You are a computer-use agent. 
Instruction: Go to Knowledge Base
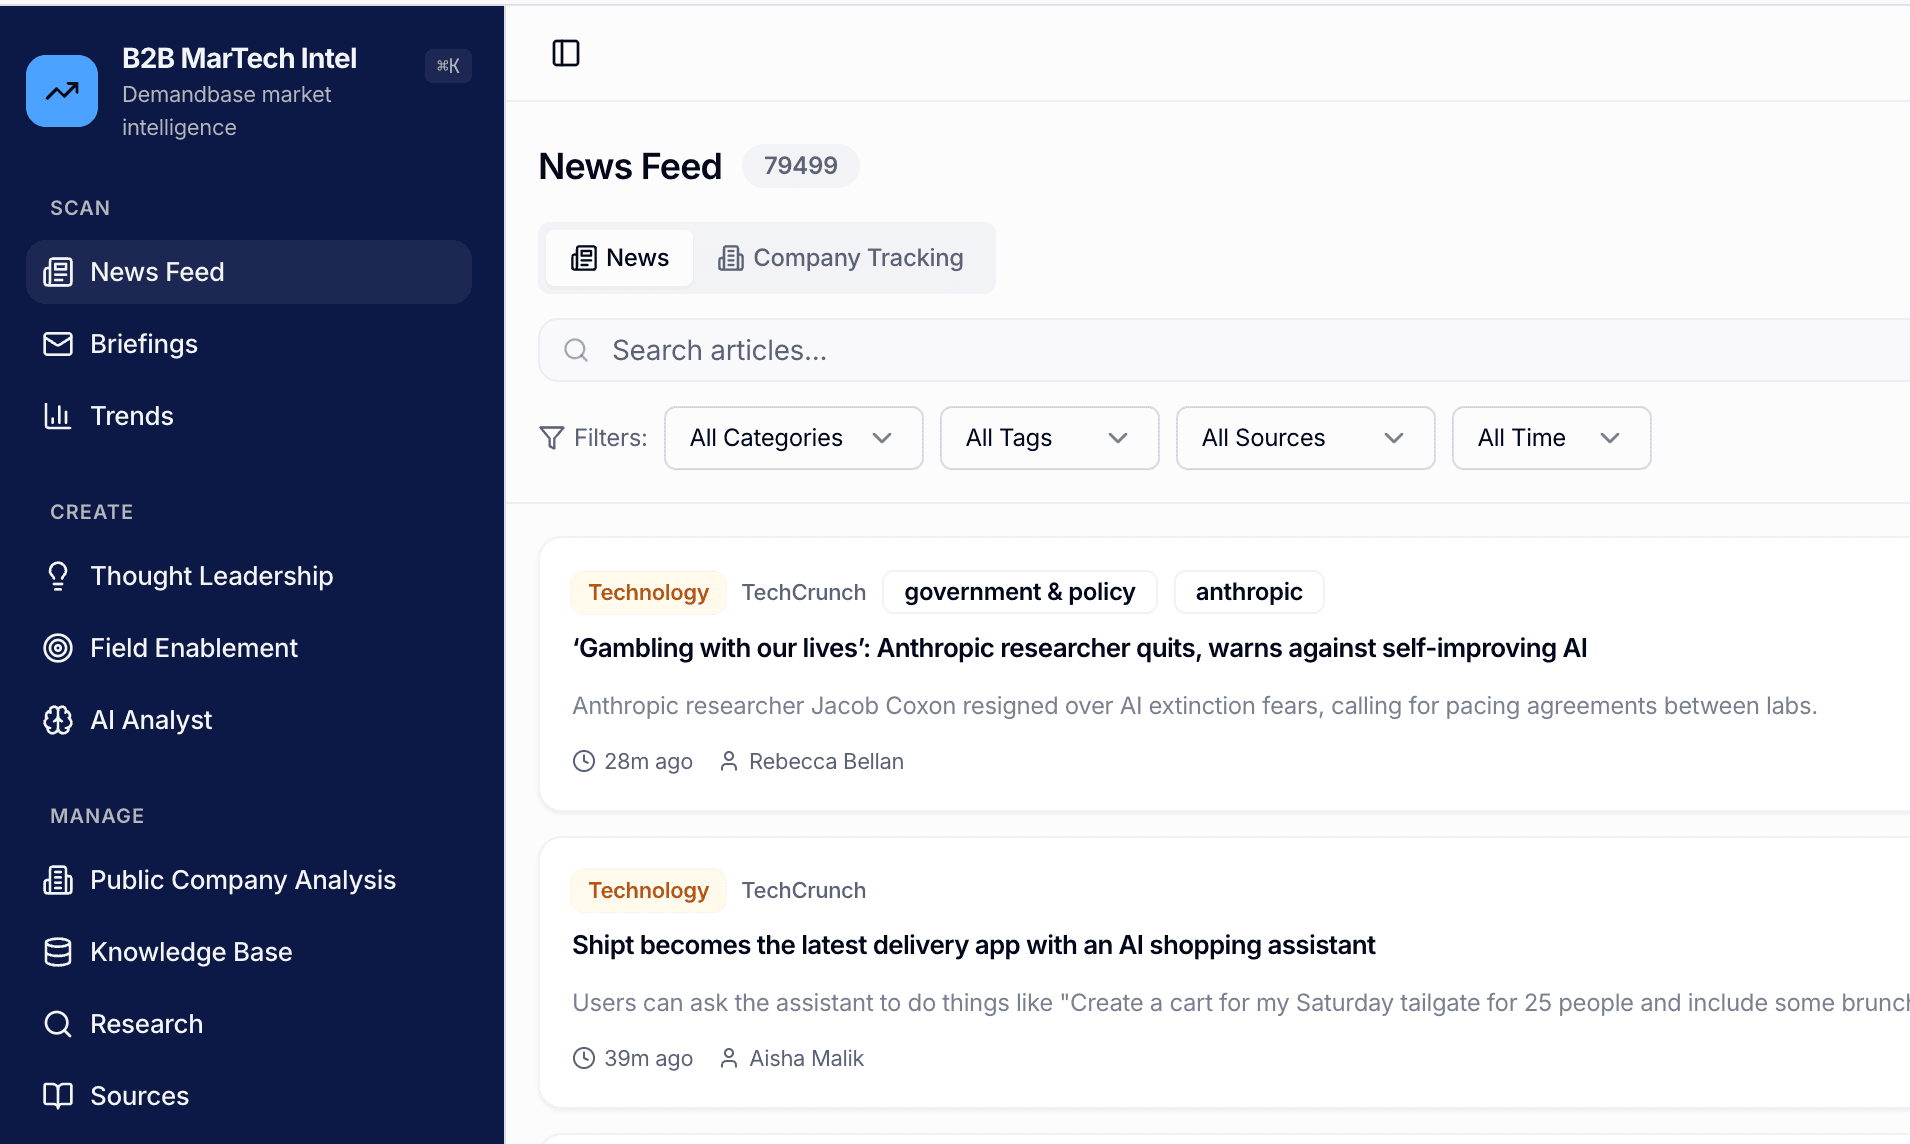[249, 952]
